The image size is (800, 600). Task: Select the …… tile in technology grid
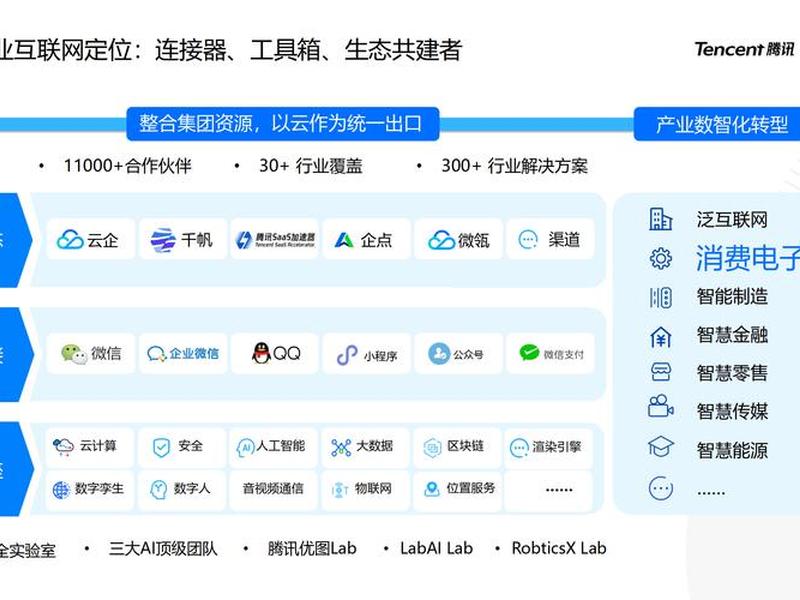pos(549,489)
